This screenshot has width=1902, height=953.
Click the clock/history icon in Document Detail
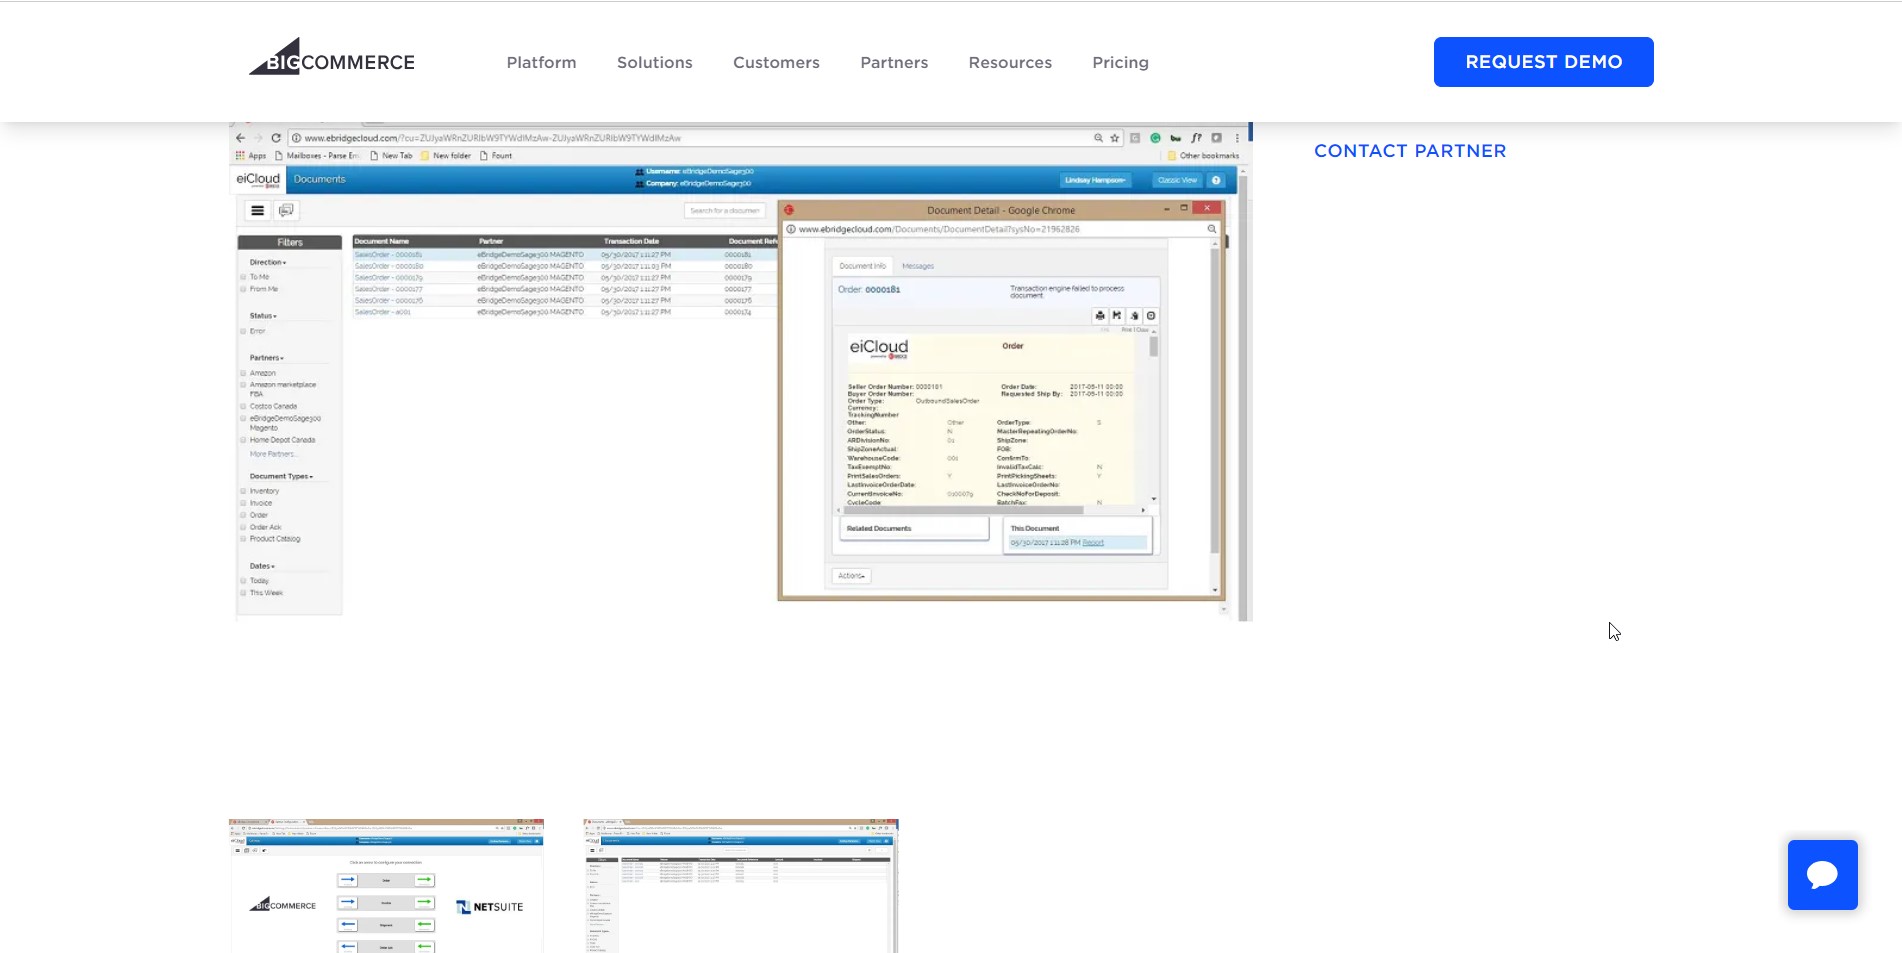pyautogui.click(x=1150, y=315)
